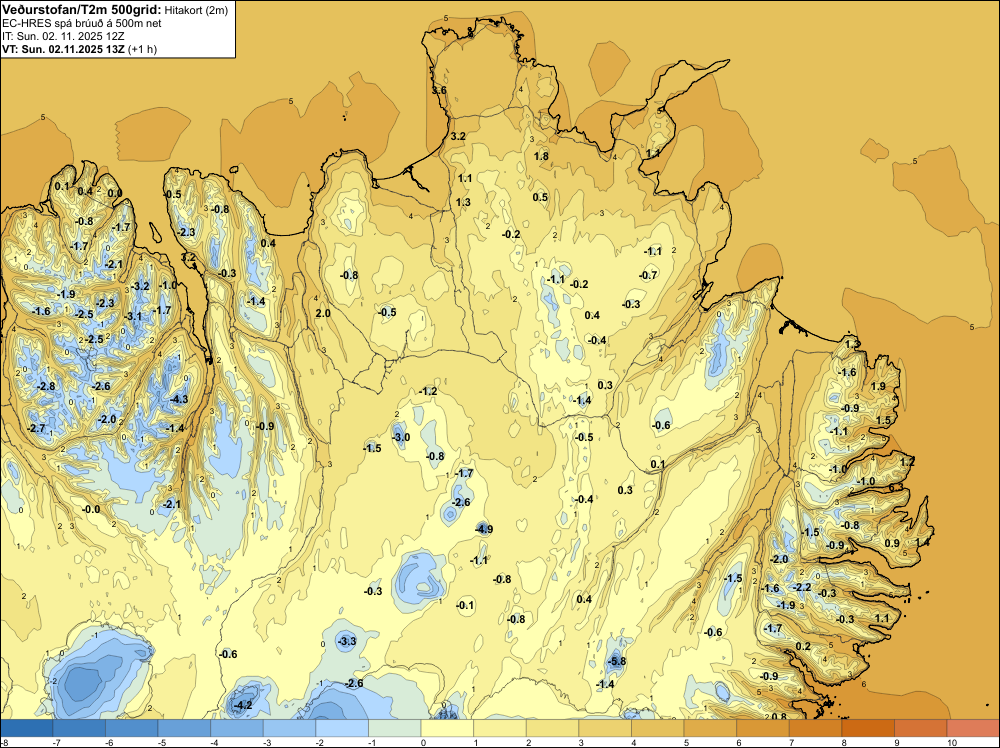
Task: Click the legend swatch between 4 and 5
Action: coord(658,728)
